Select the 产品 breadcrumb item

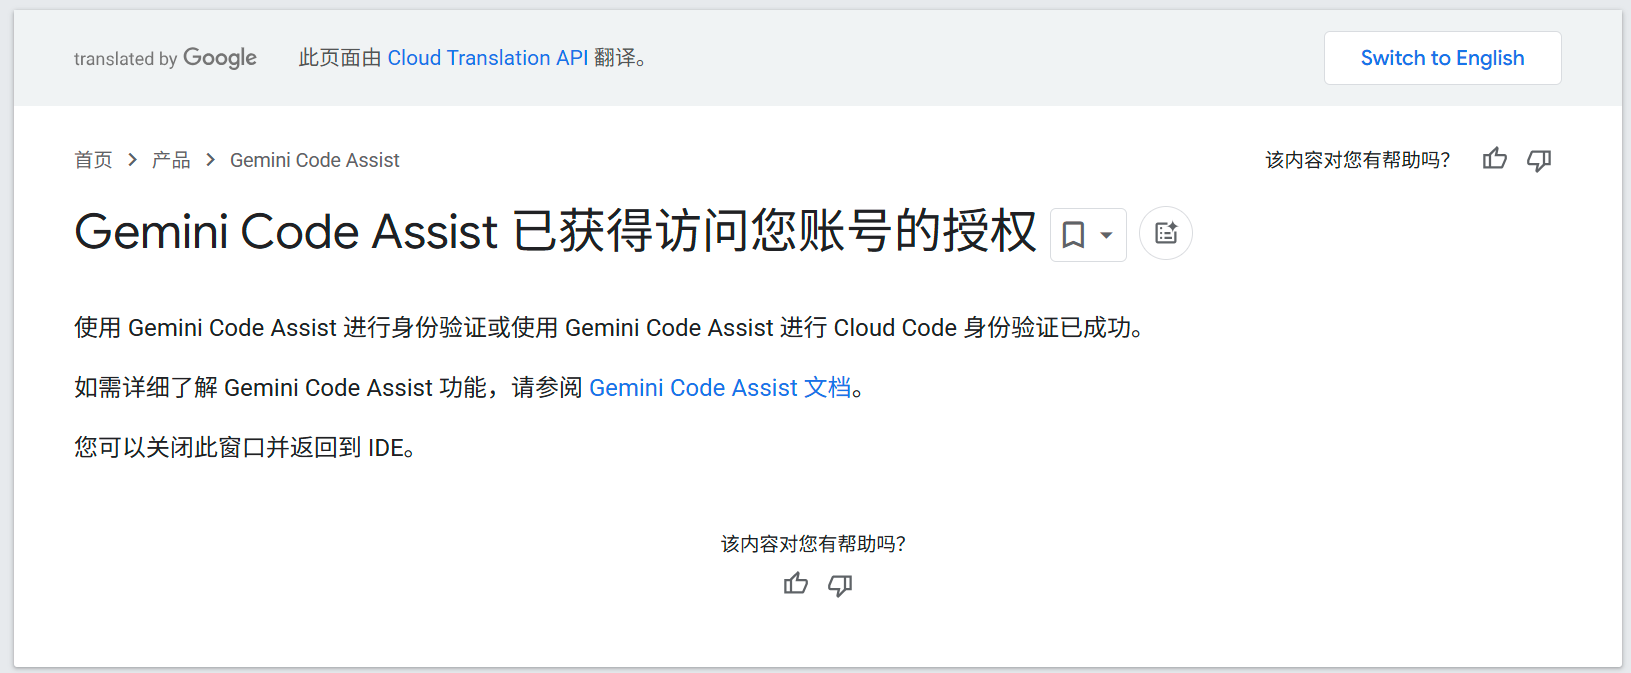pos(170,159)
